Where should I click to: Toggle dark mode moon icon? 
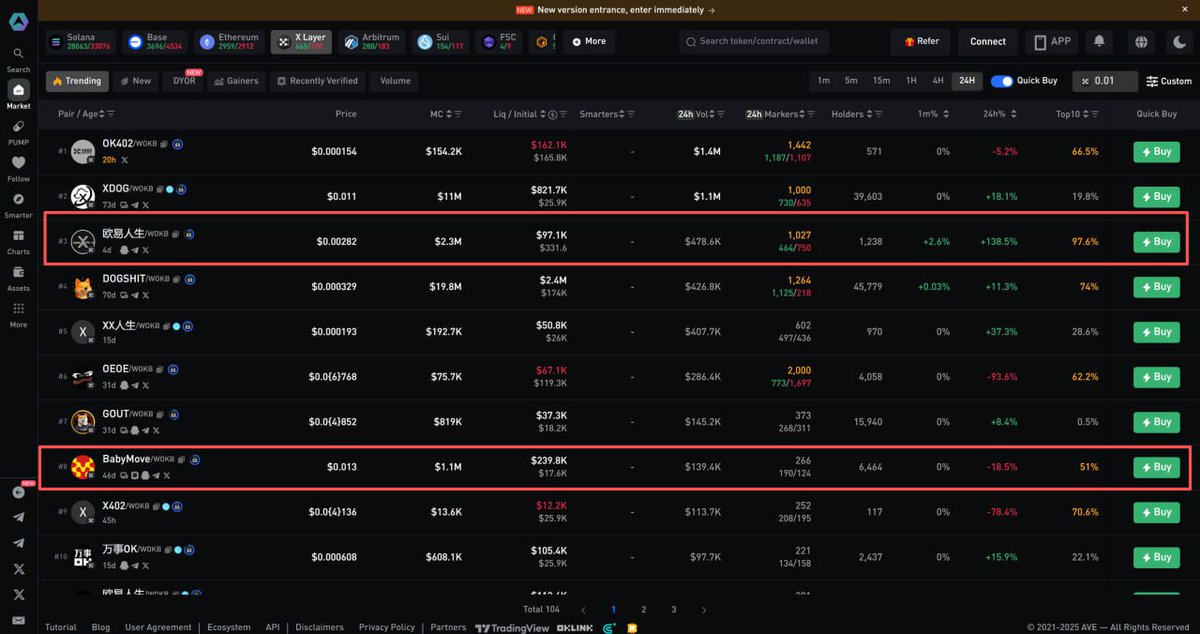(x=1179, y=42)
